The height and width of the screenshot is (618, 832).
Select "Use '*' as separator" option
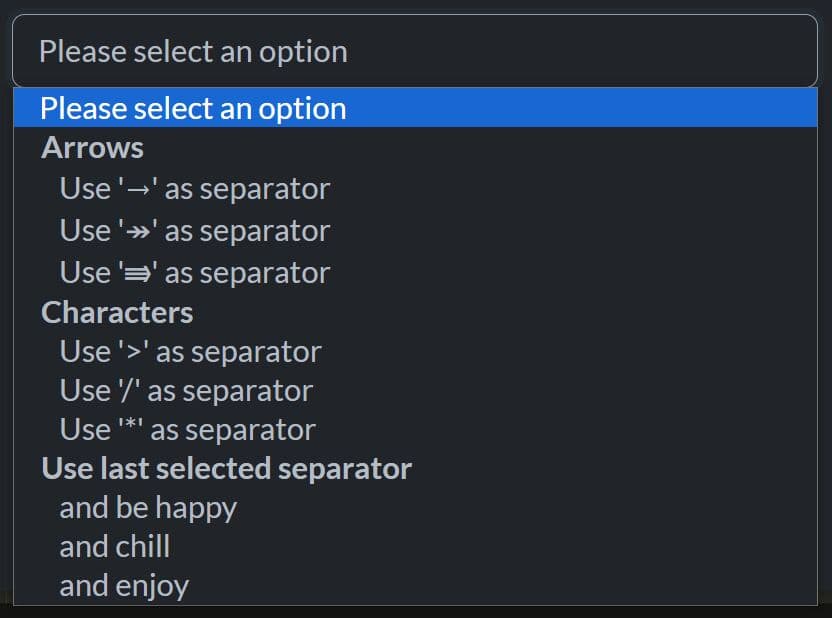[x=187, y=429]
